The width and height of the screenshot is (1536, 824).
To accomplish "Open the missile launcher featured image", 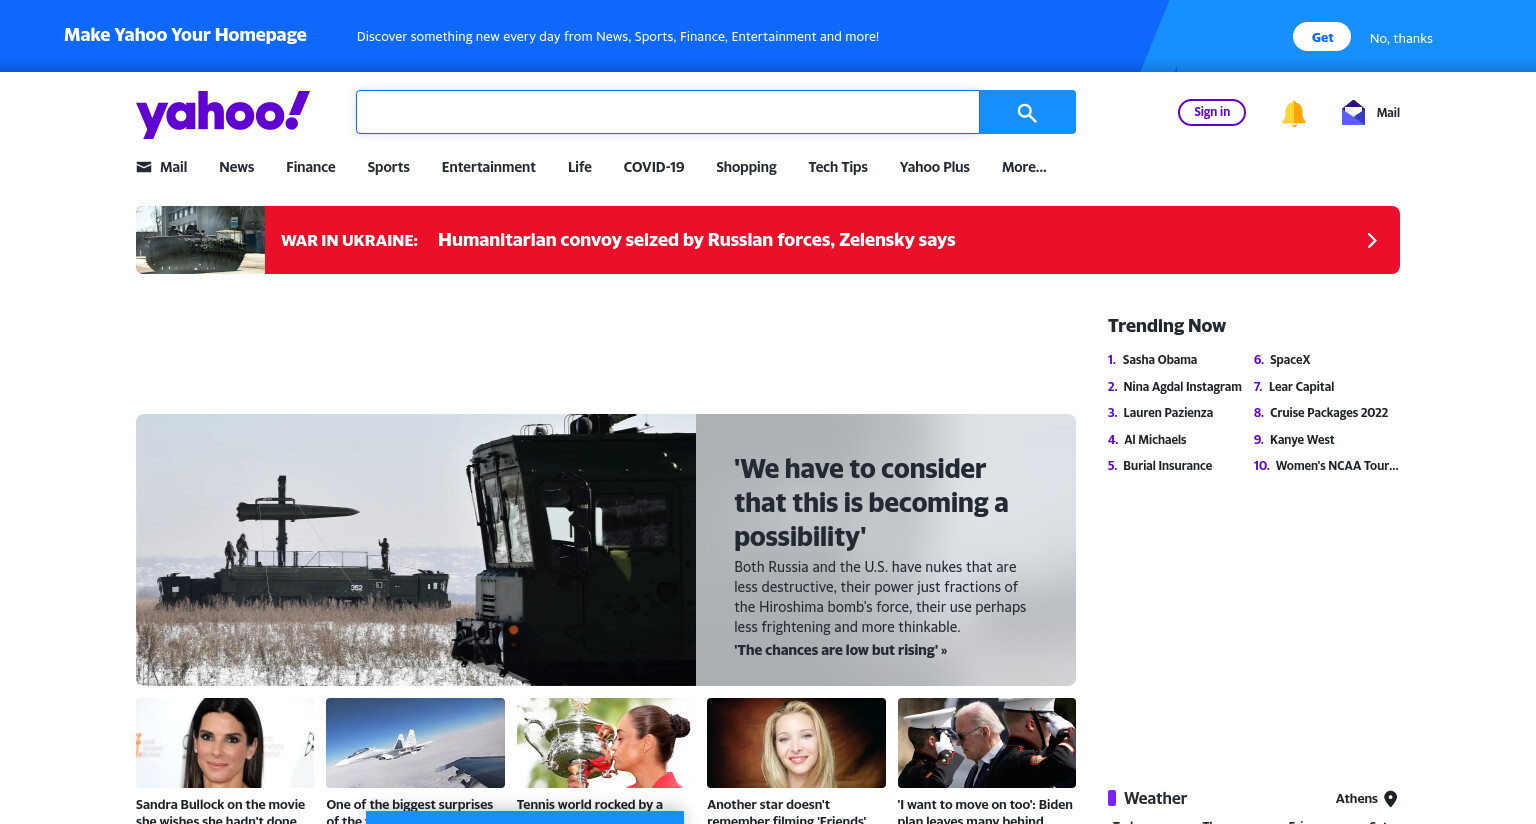I will (416, 550).
